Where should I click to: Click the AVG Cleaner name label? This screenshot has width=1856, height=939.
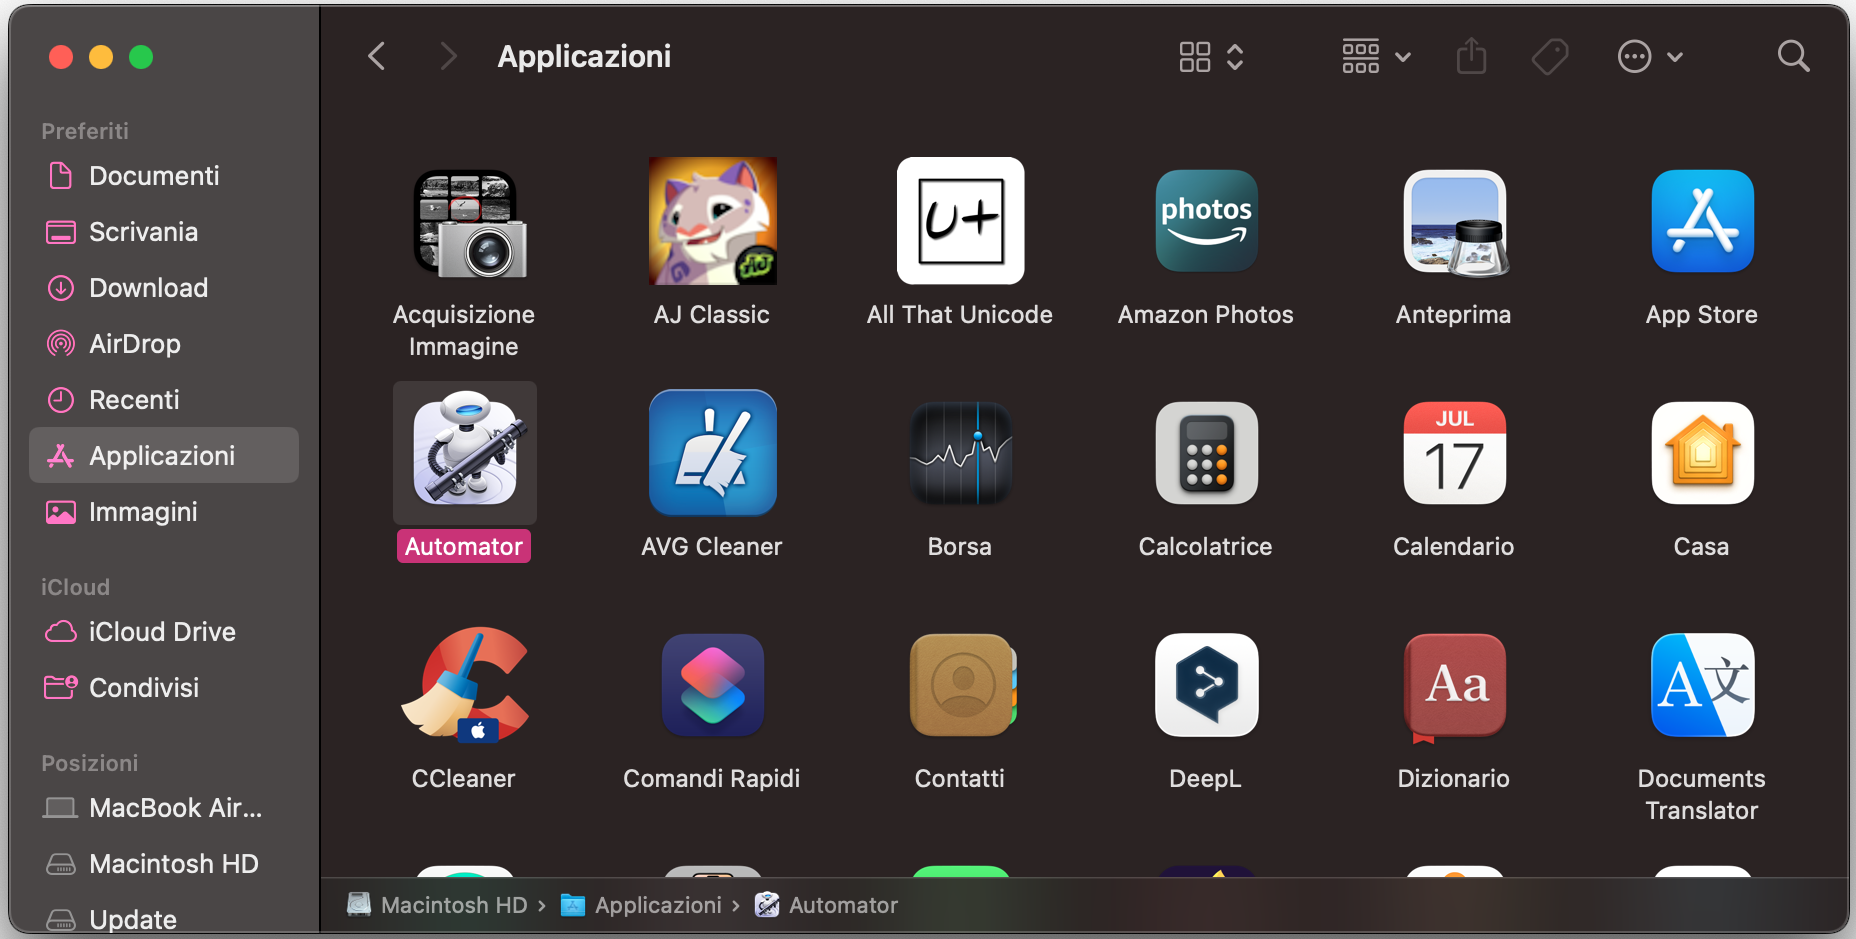pos(712,546)
